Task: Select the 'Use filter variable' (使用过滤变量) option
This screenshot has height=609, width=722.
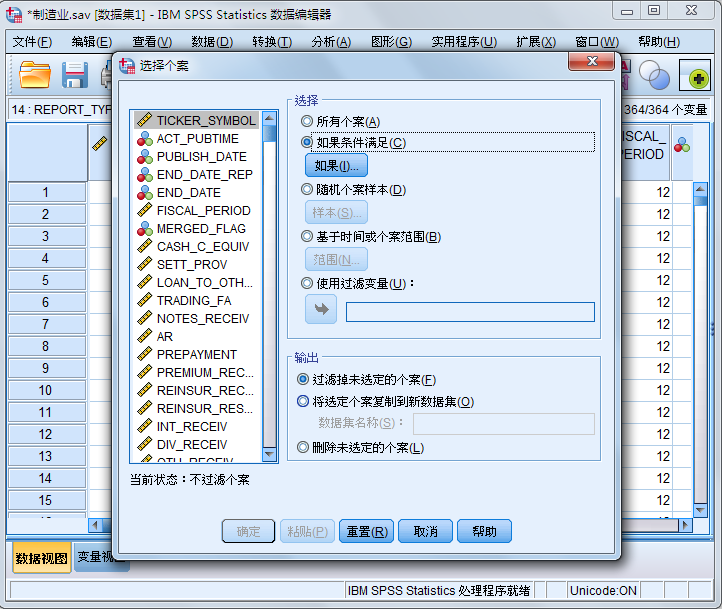Action: coord(357,284)
